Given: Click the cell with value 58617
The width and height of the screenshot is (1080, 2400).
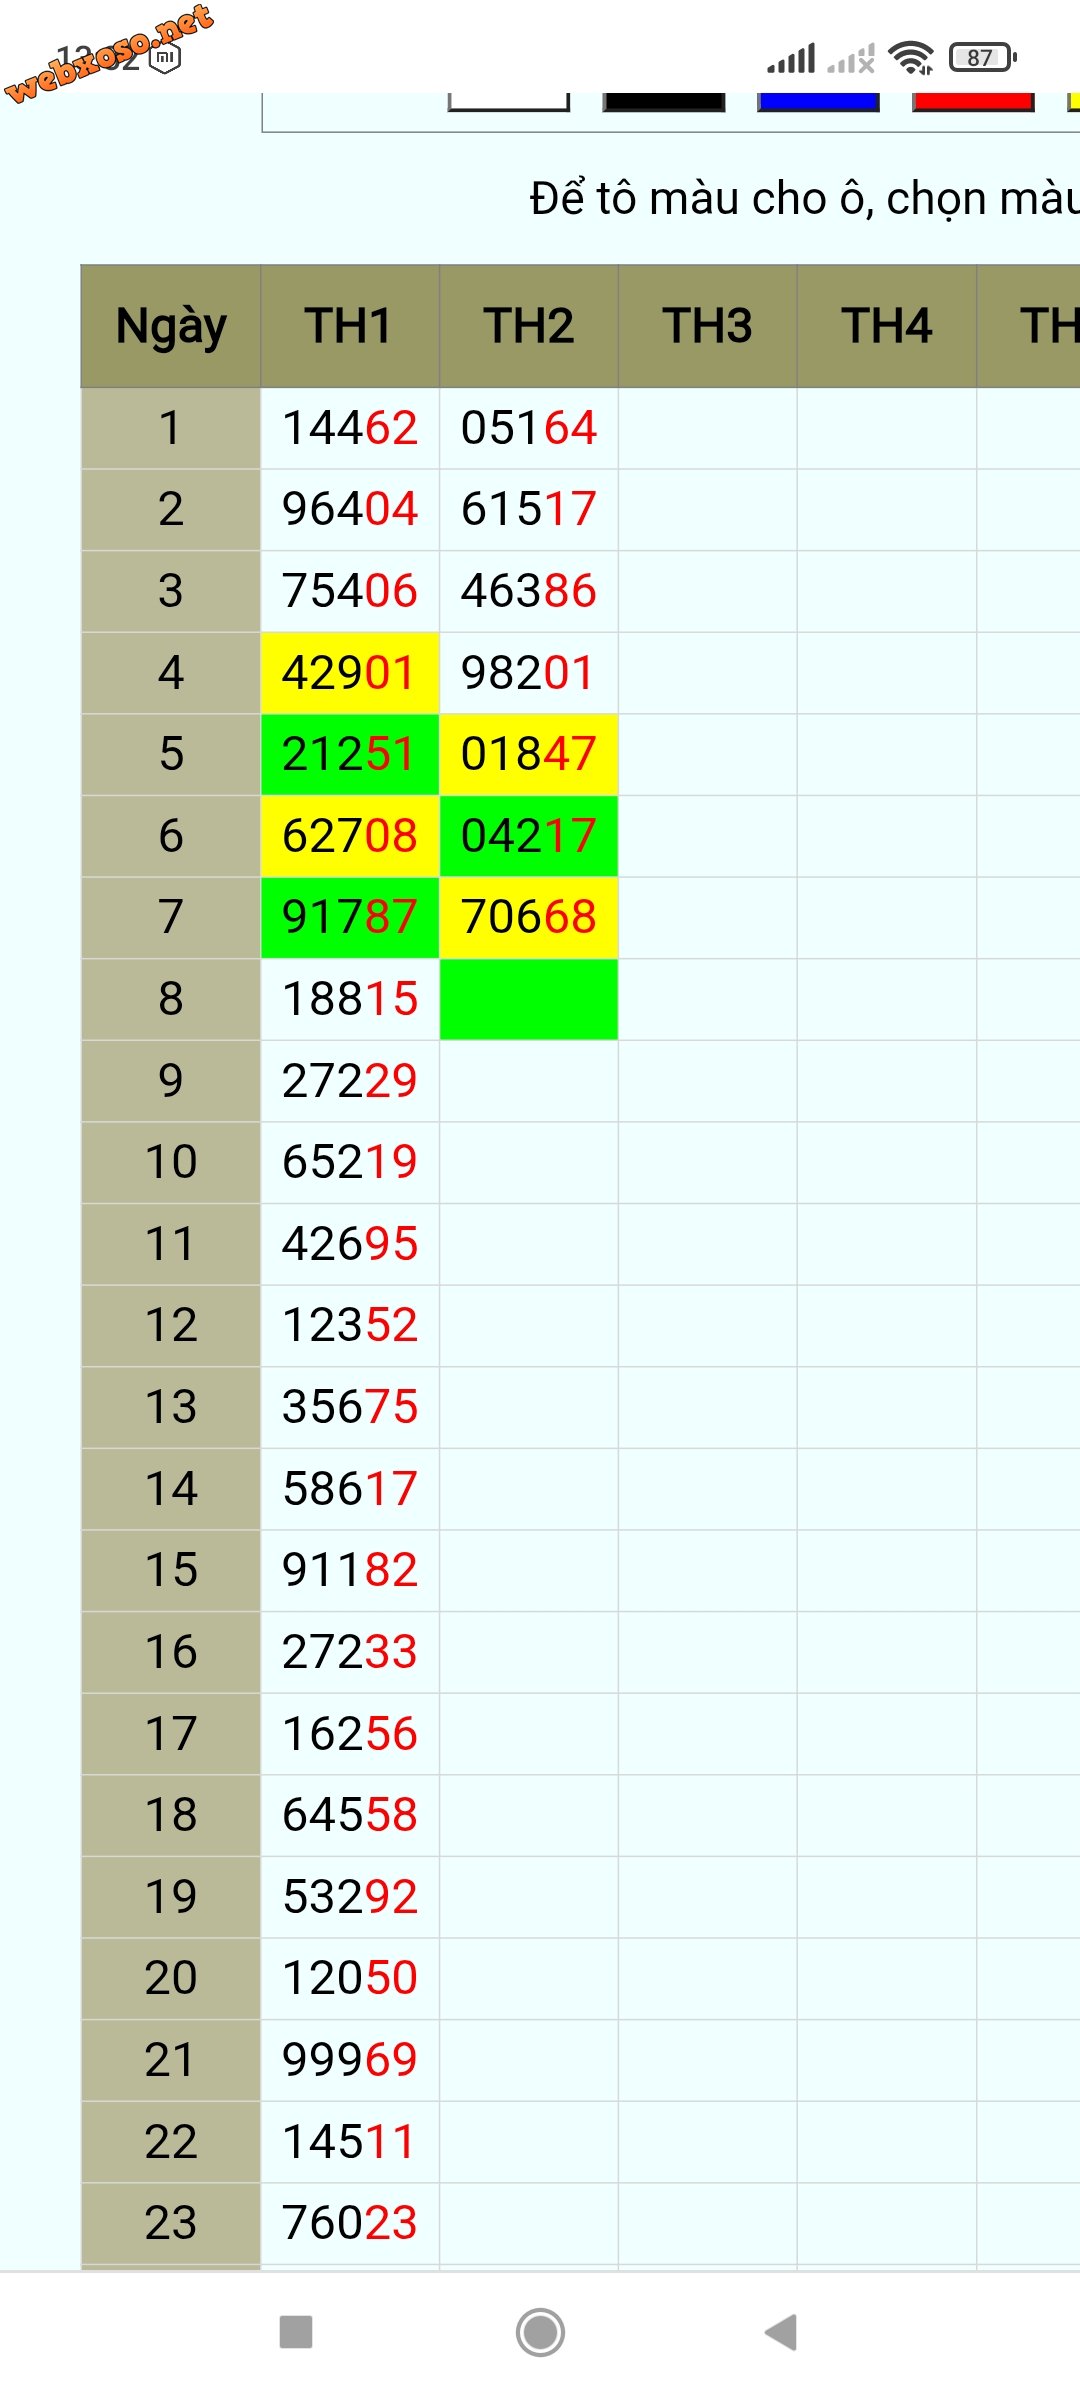Looking at the screenshot, I should 350,1489.
